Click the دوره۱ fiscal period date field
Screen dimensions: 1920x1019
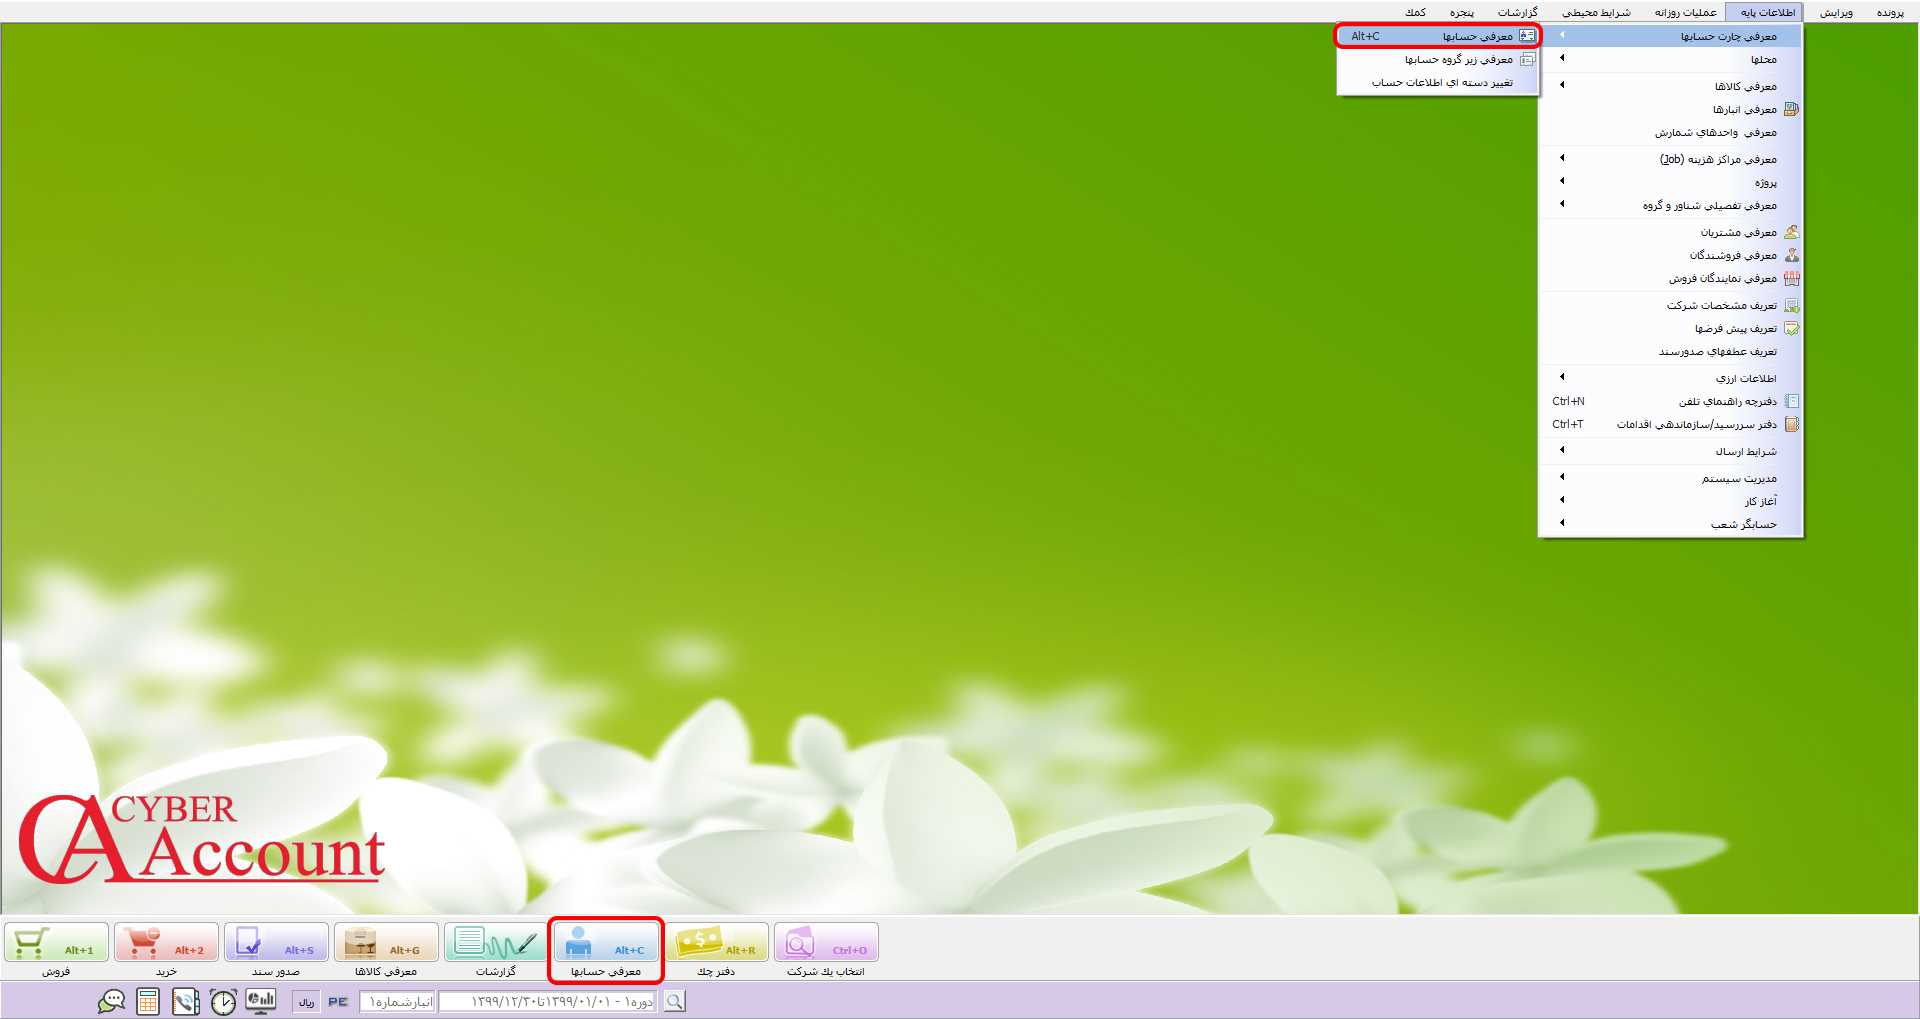point(547,1001)
